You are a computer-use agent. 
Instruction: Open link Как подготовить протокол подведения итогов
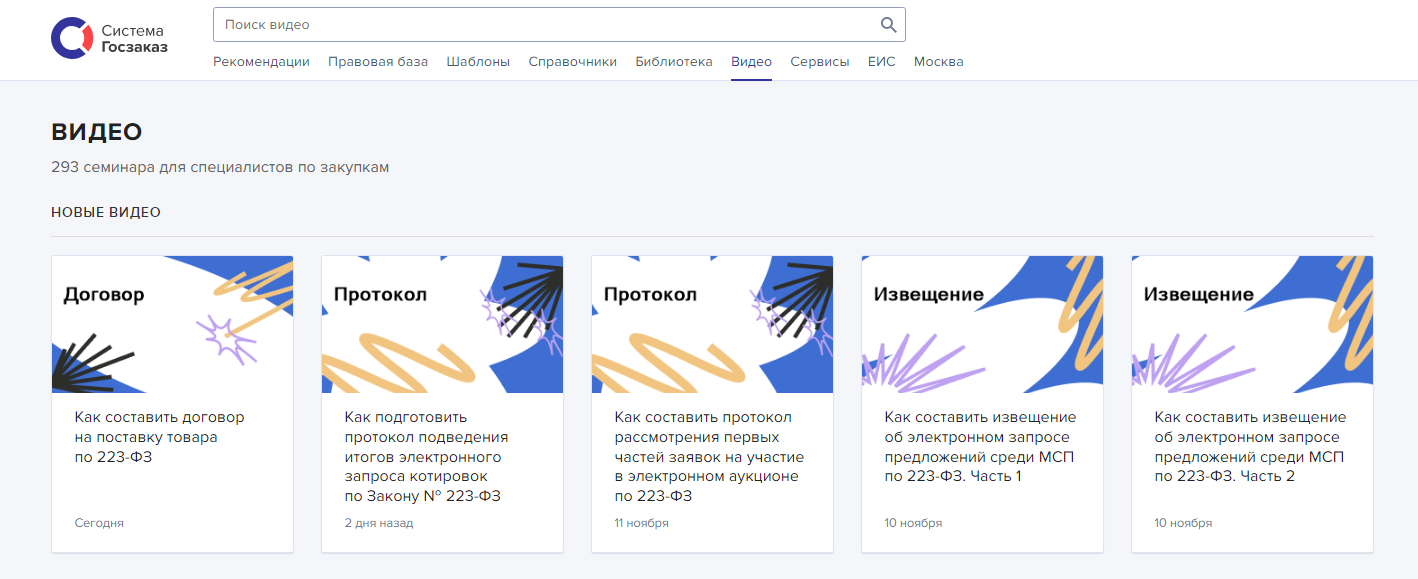pos(427,457)
